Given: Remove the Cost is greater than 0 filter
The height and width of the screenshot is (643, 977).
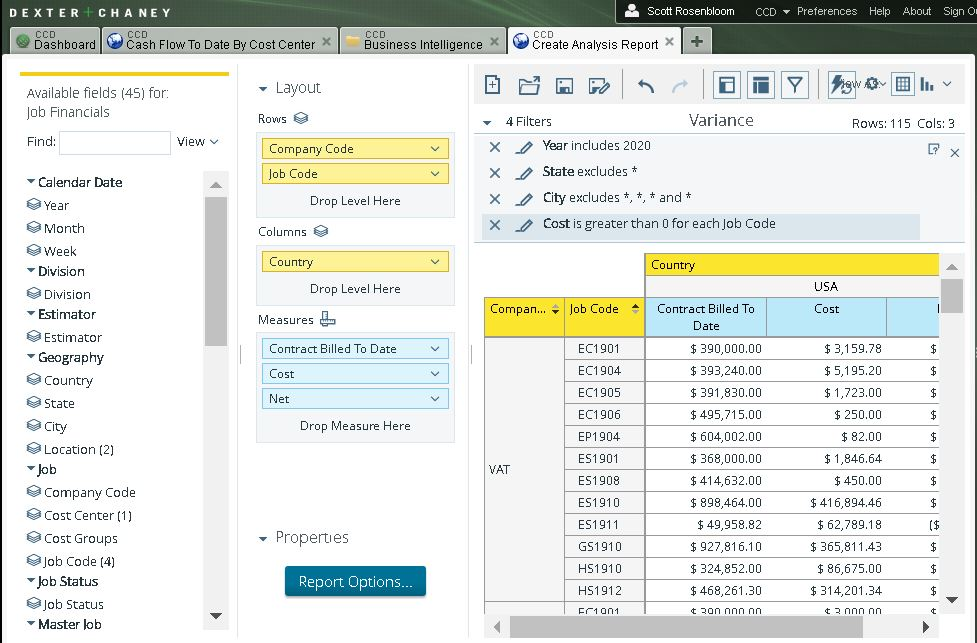Looking at the screenshot, I should click(x=495, y=224).
